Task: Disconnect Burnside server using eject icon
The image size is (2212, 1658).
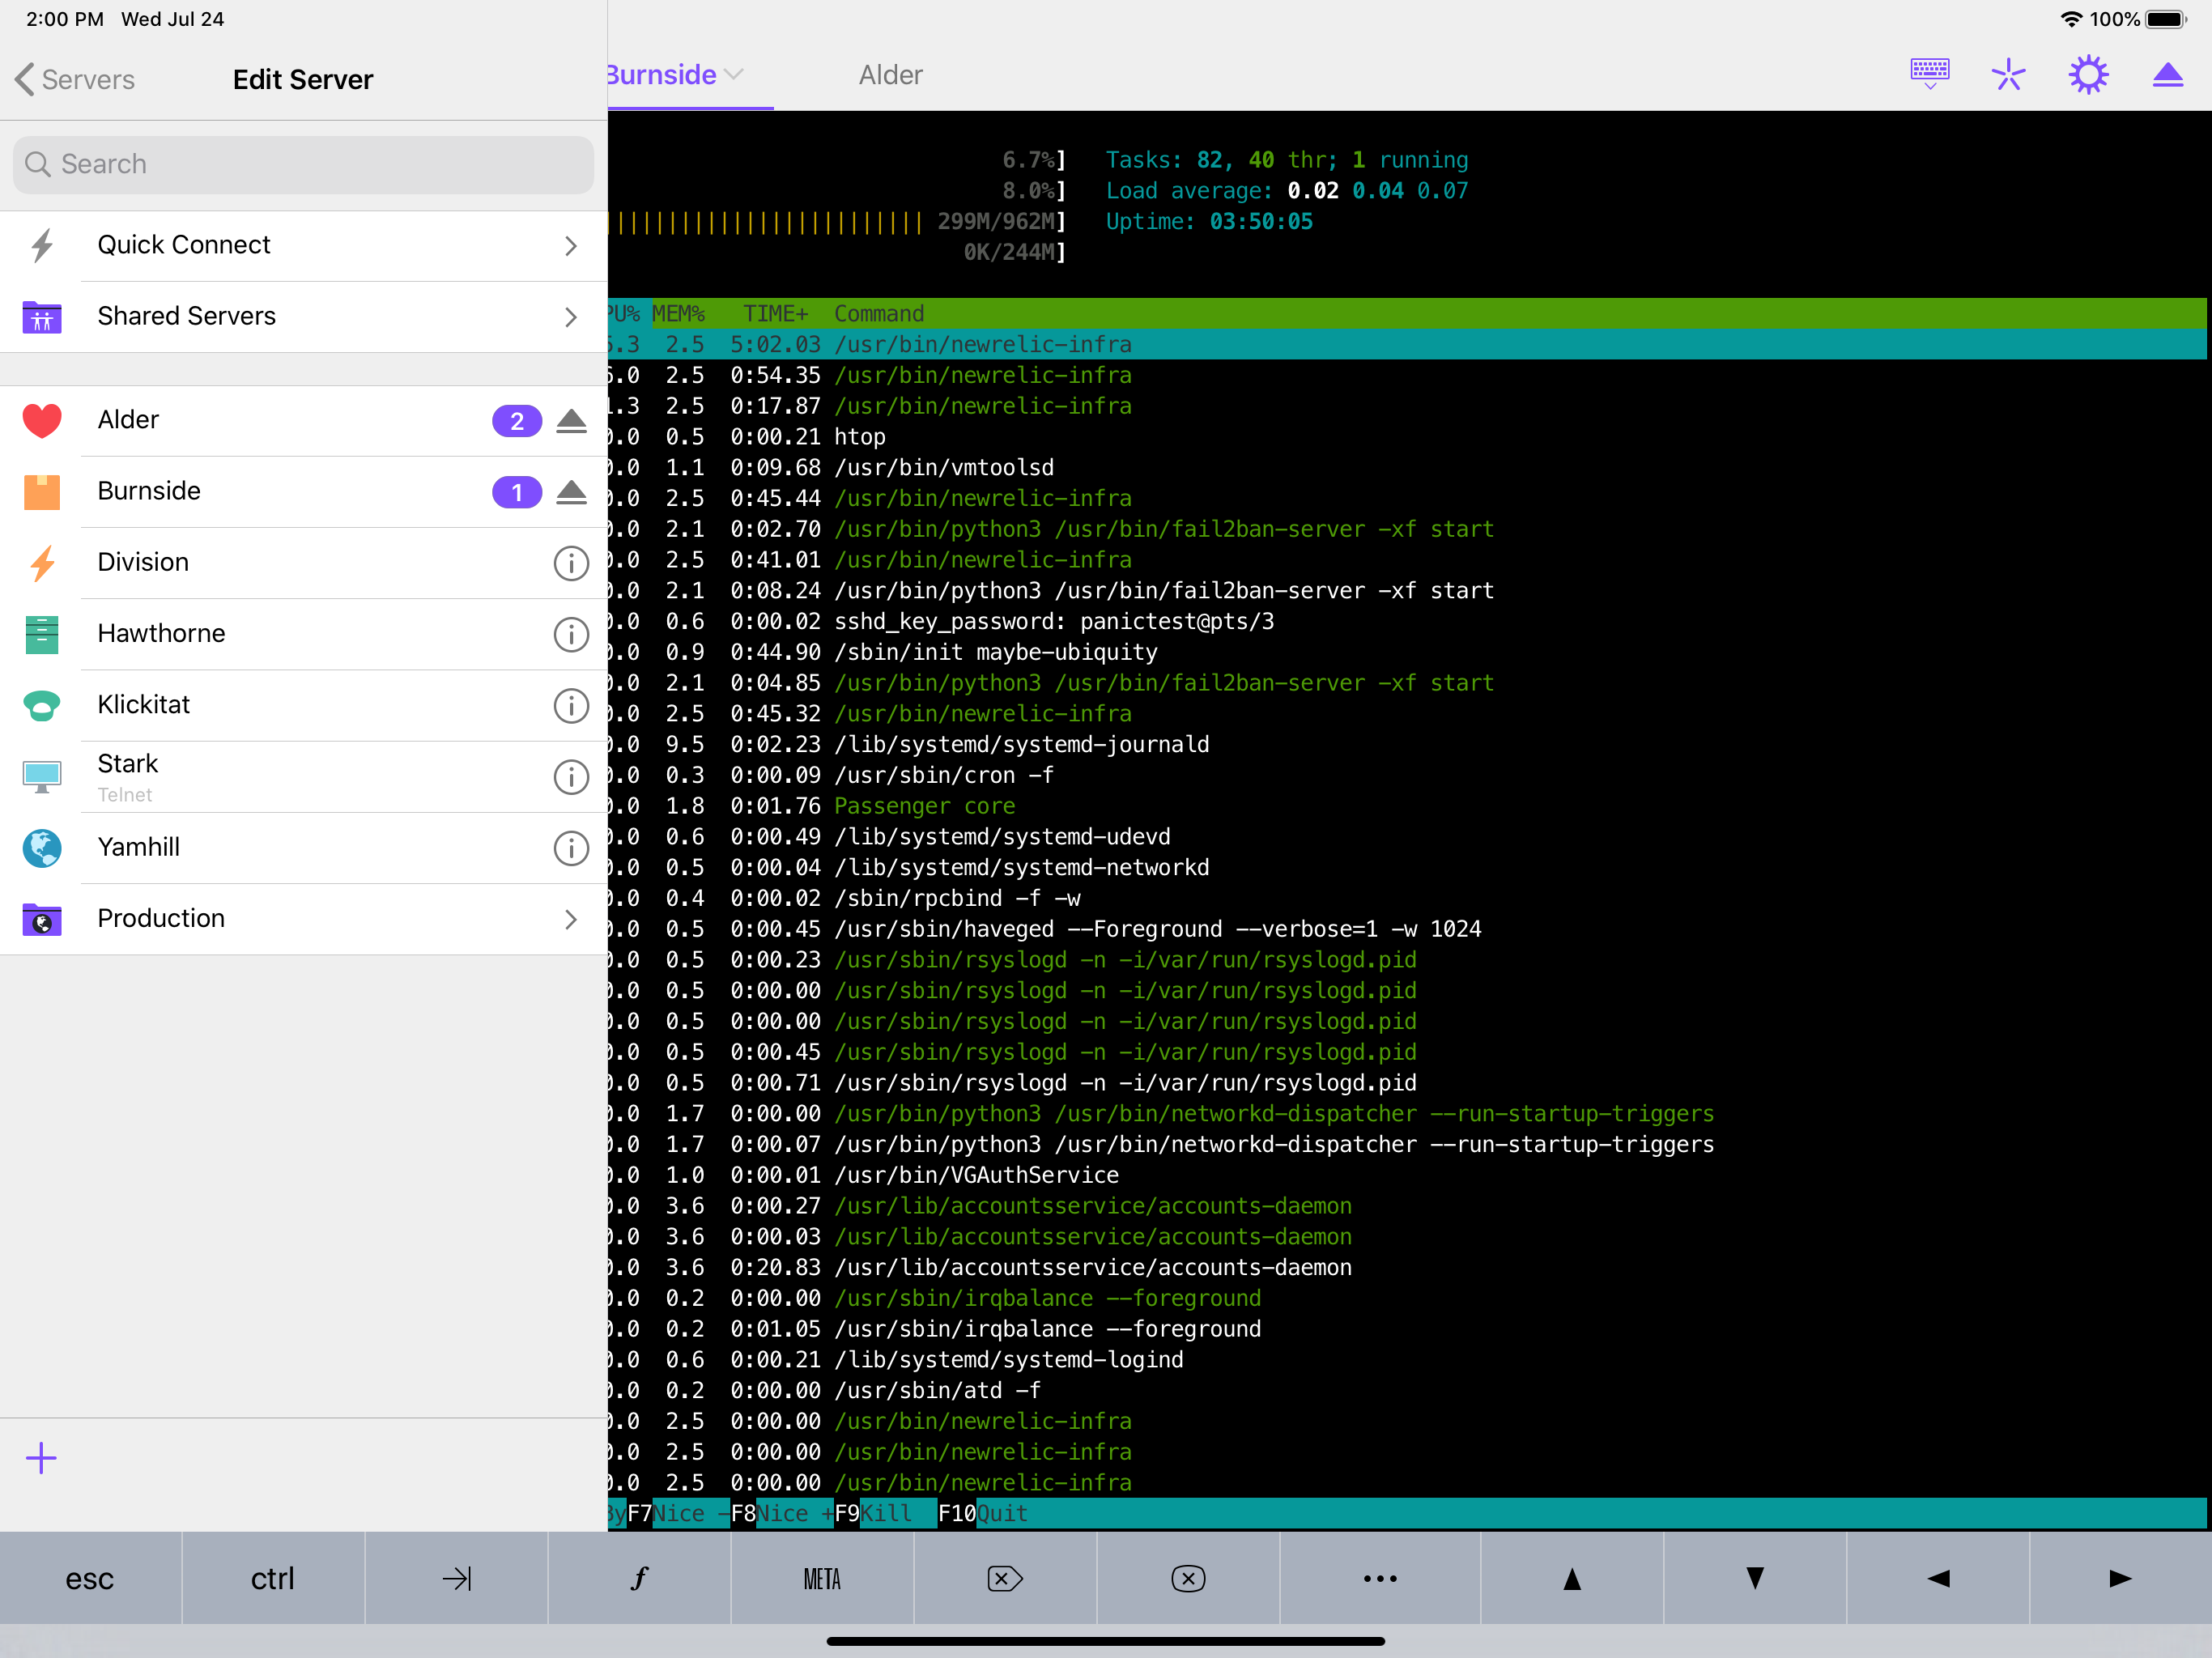Action: pos(571,492)
